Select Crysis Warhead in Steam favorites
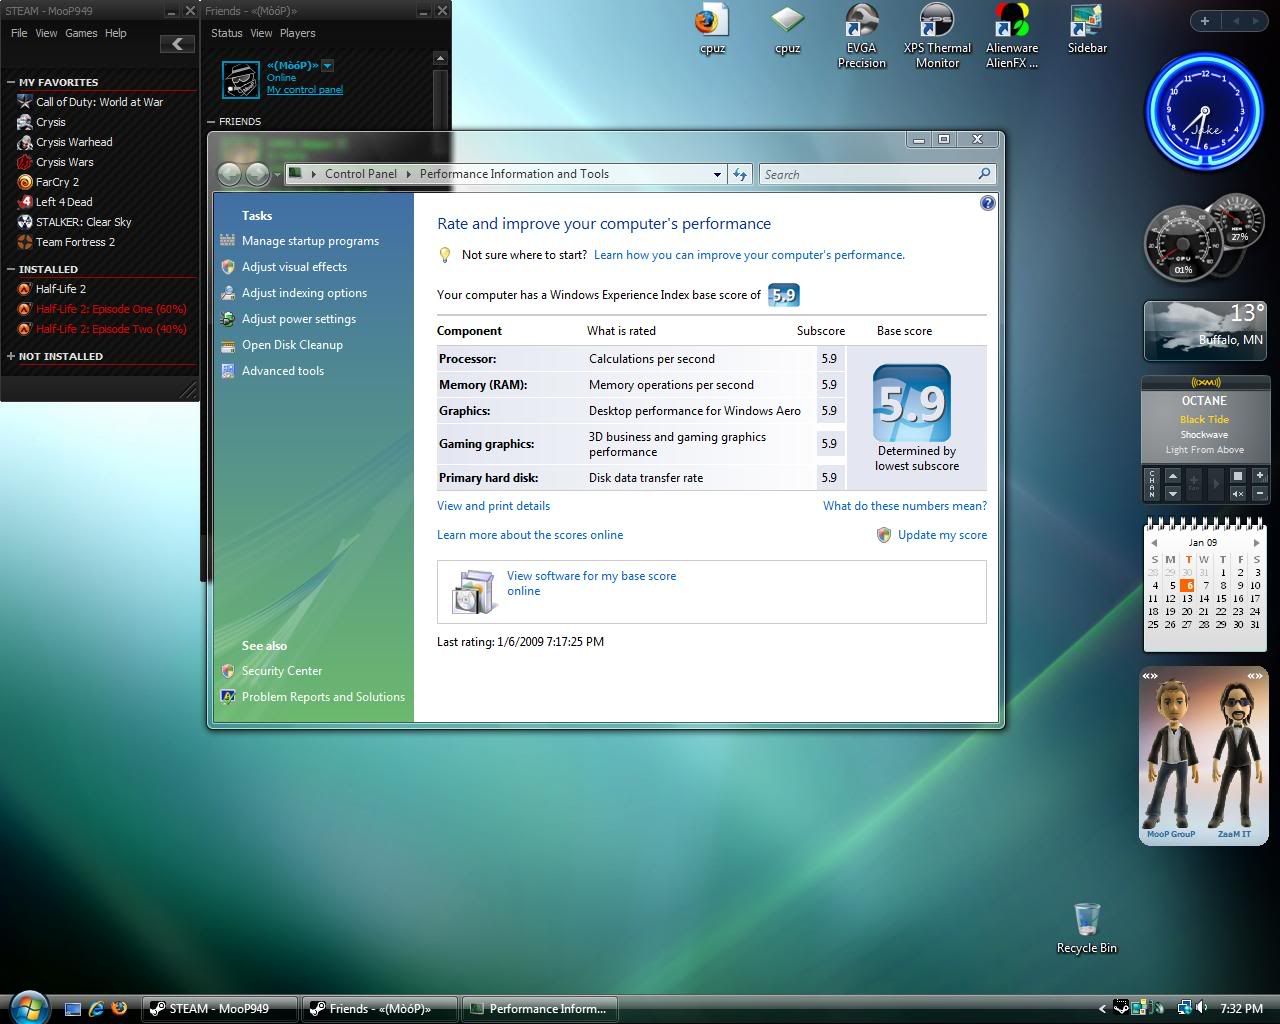Image resolution: width=1280 pixels, height=1024 pixels. (x=74, y=142)
